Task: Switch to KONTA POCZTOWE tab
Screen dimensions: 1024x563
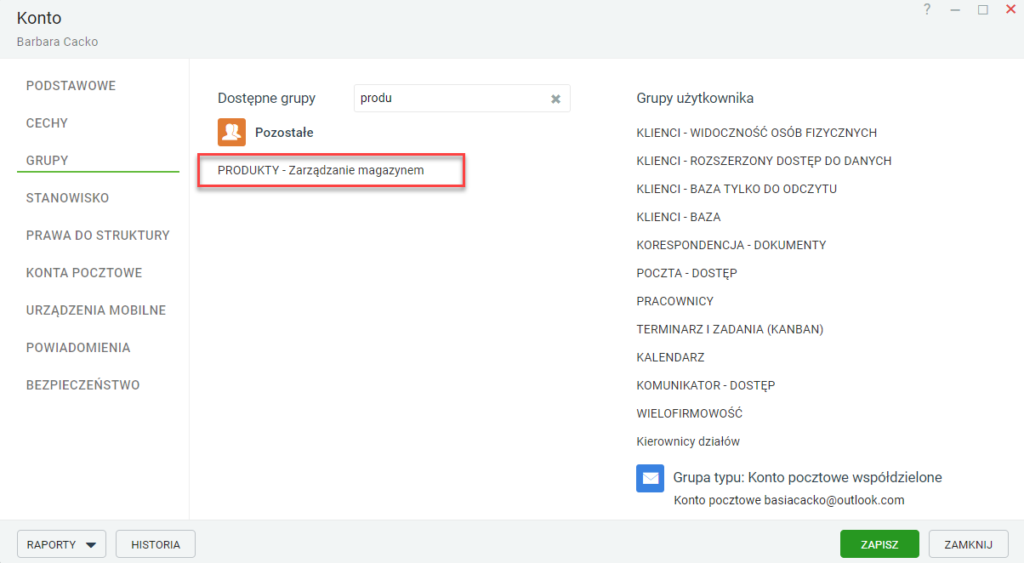Action: click(84, 272)
